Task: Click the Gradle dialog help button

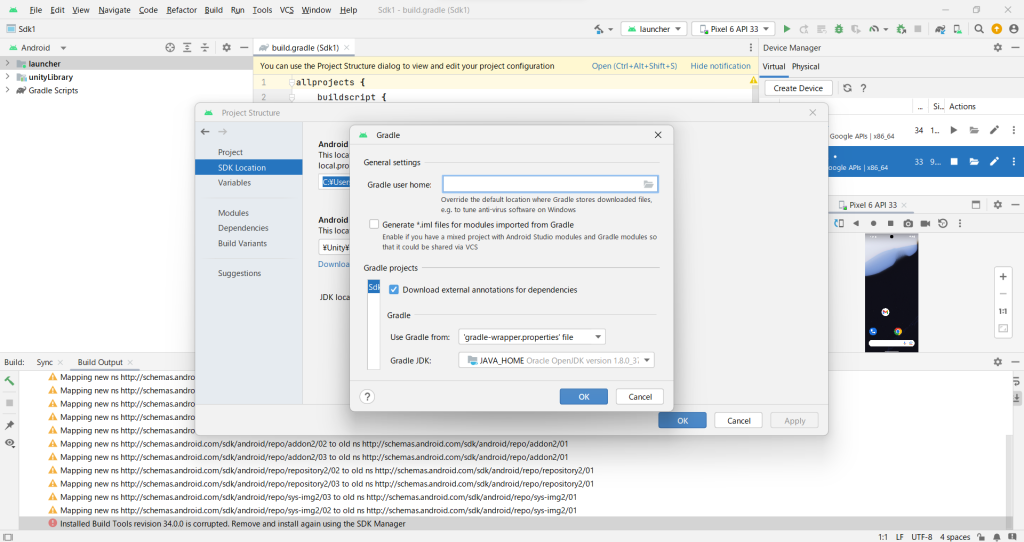Action: point(367,396)
